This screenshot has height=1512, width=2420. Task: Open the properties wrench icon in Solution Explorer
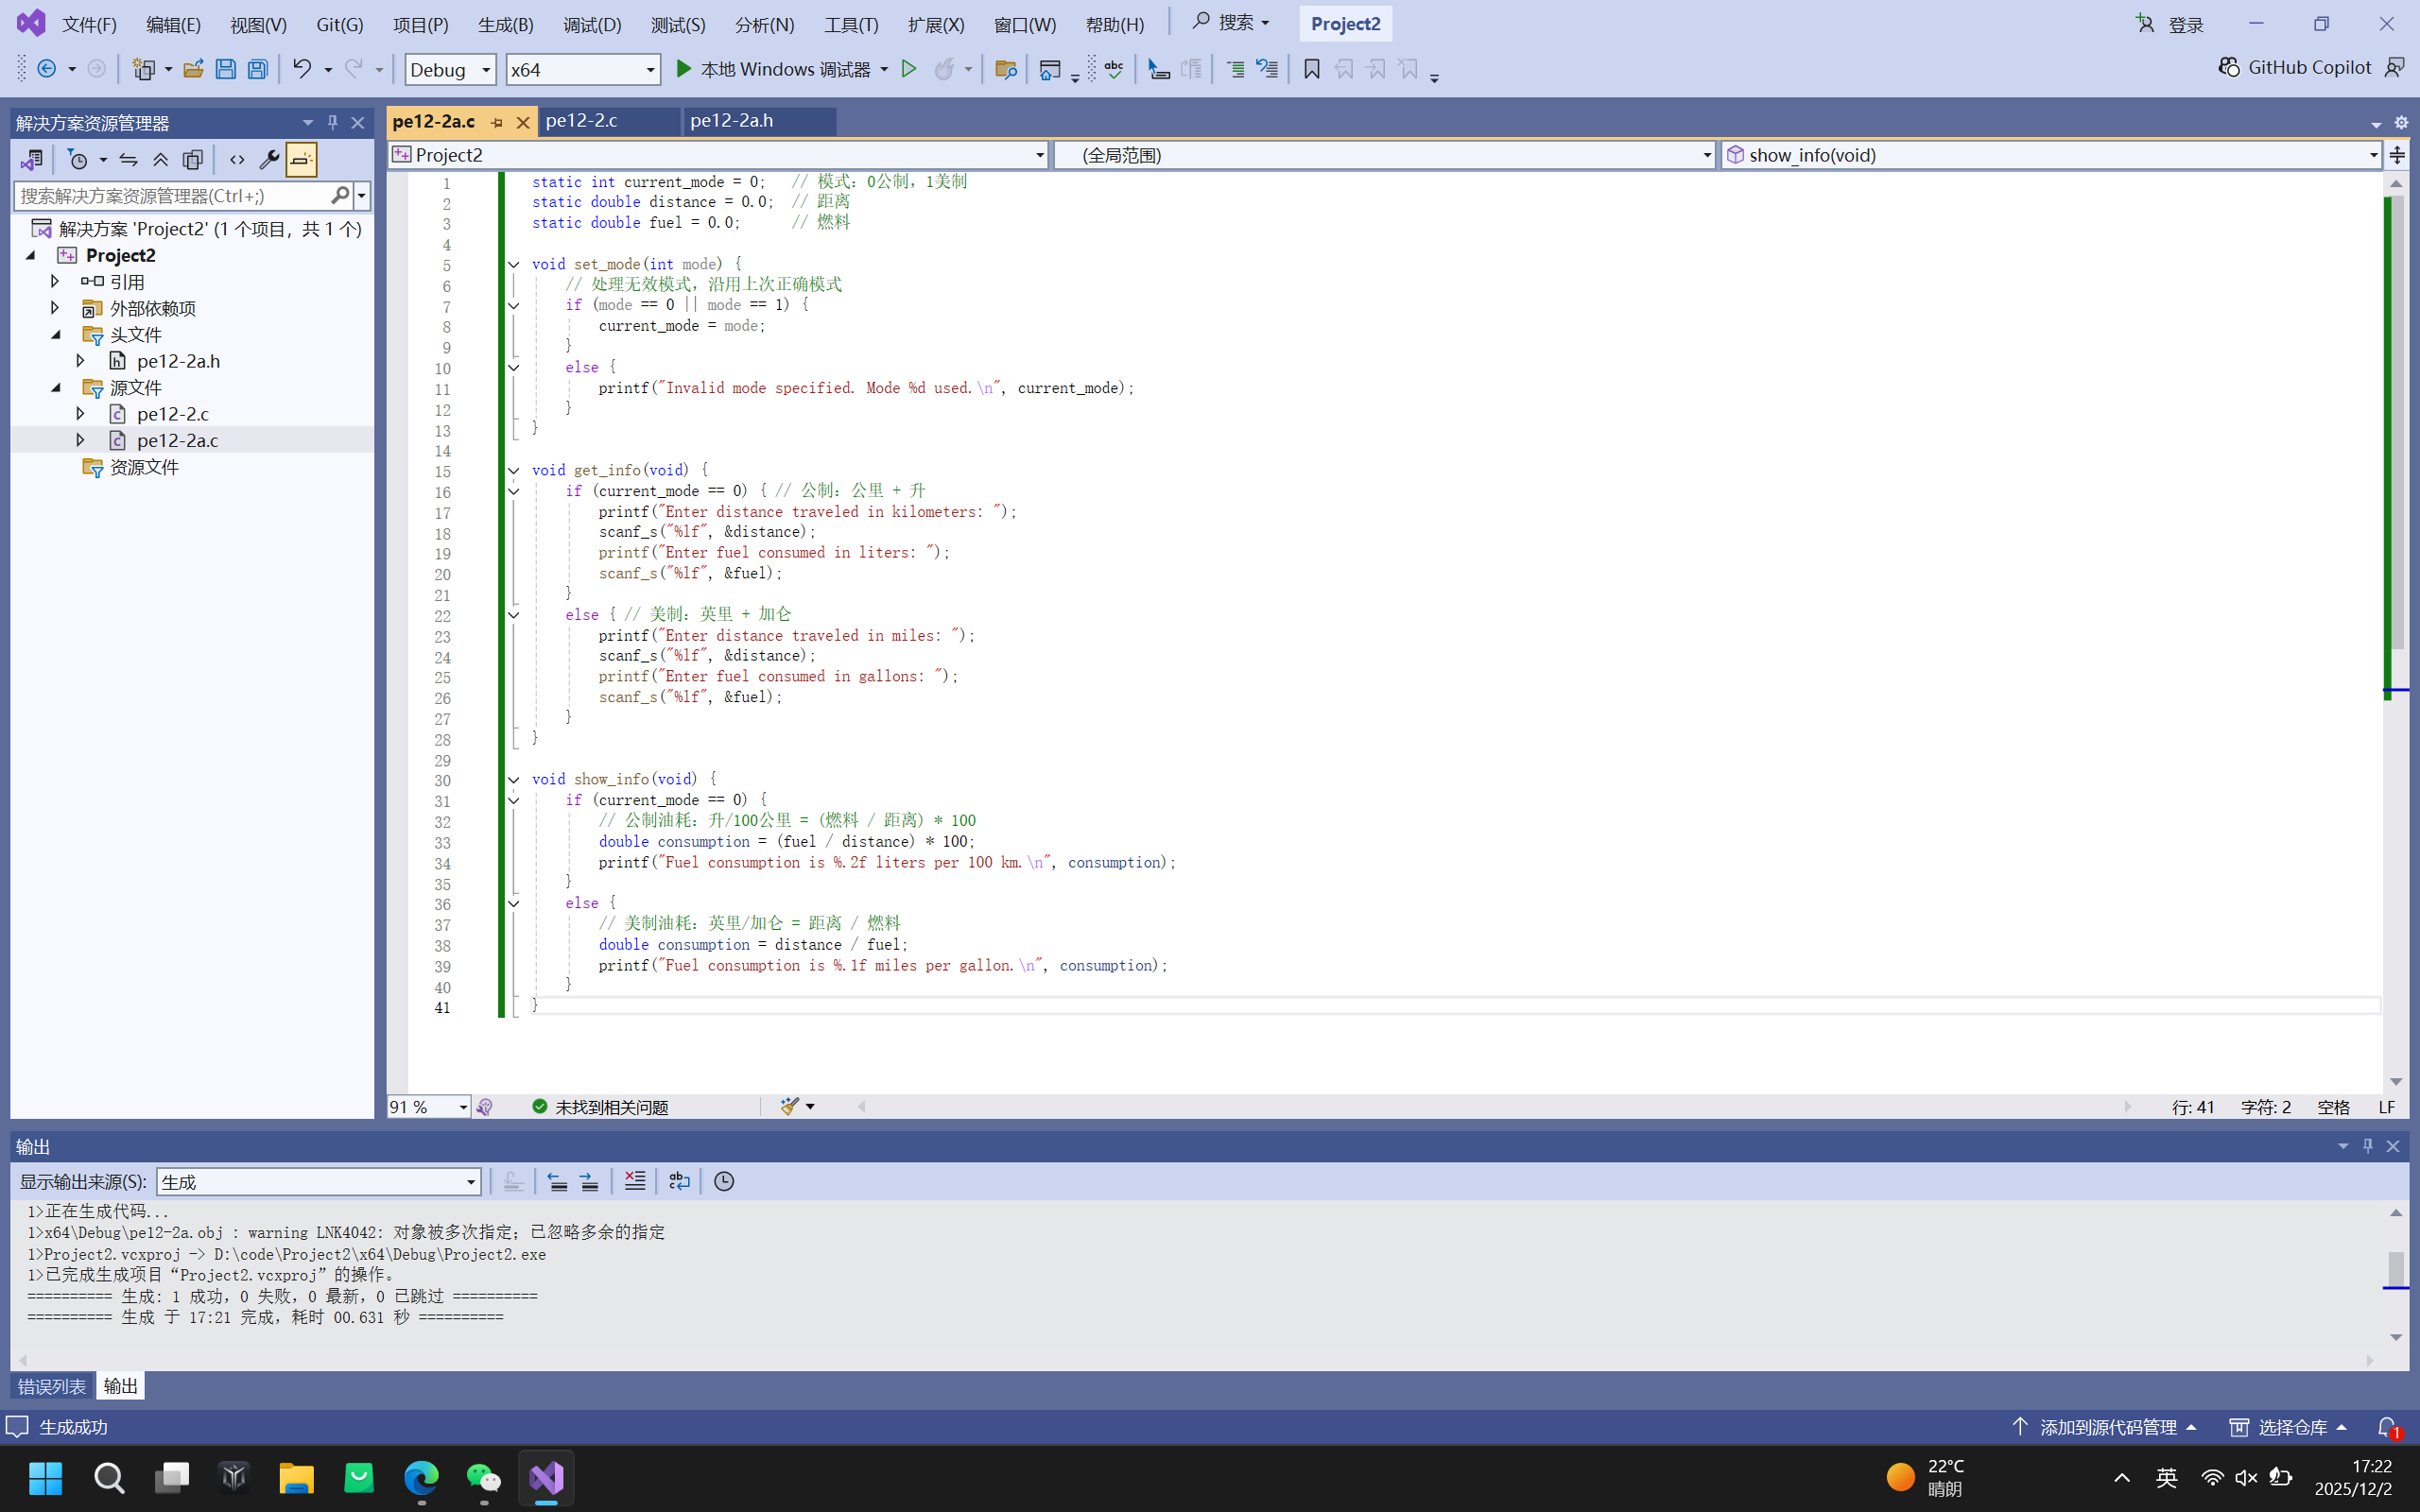tap(268, 159)
